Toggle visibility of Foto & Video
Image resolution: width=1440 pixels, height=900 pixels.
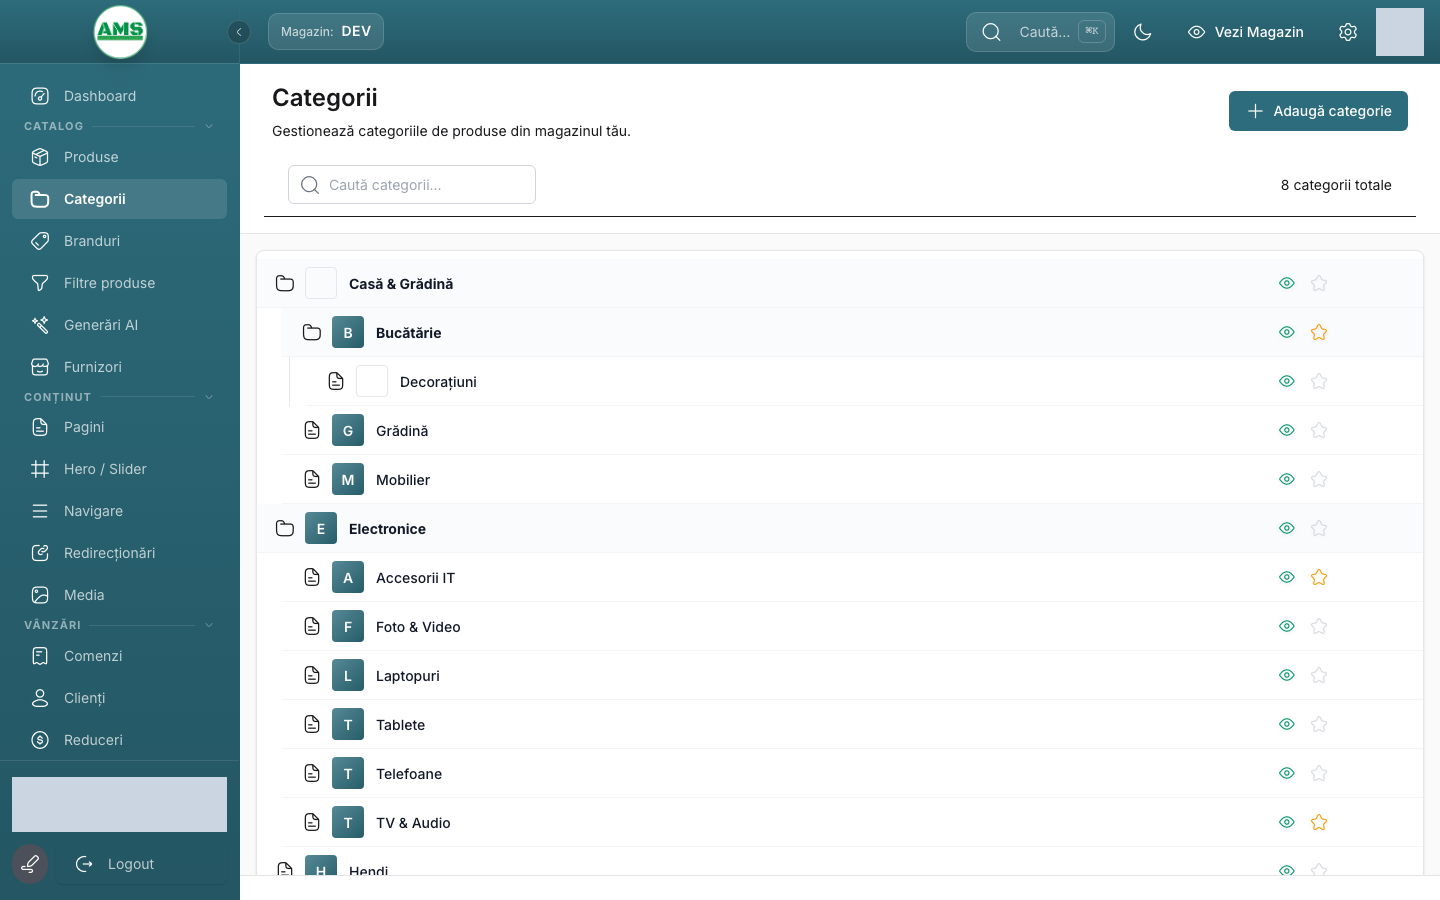[x=1287, y=627]
